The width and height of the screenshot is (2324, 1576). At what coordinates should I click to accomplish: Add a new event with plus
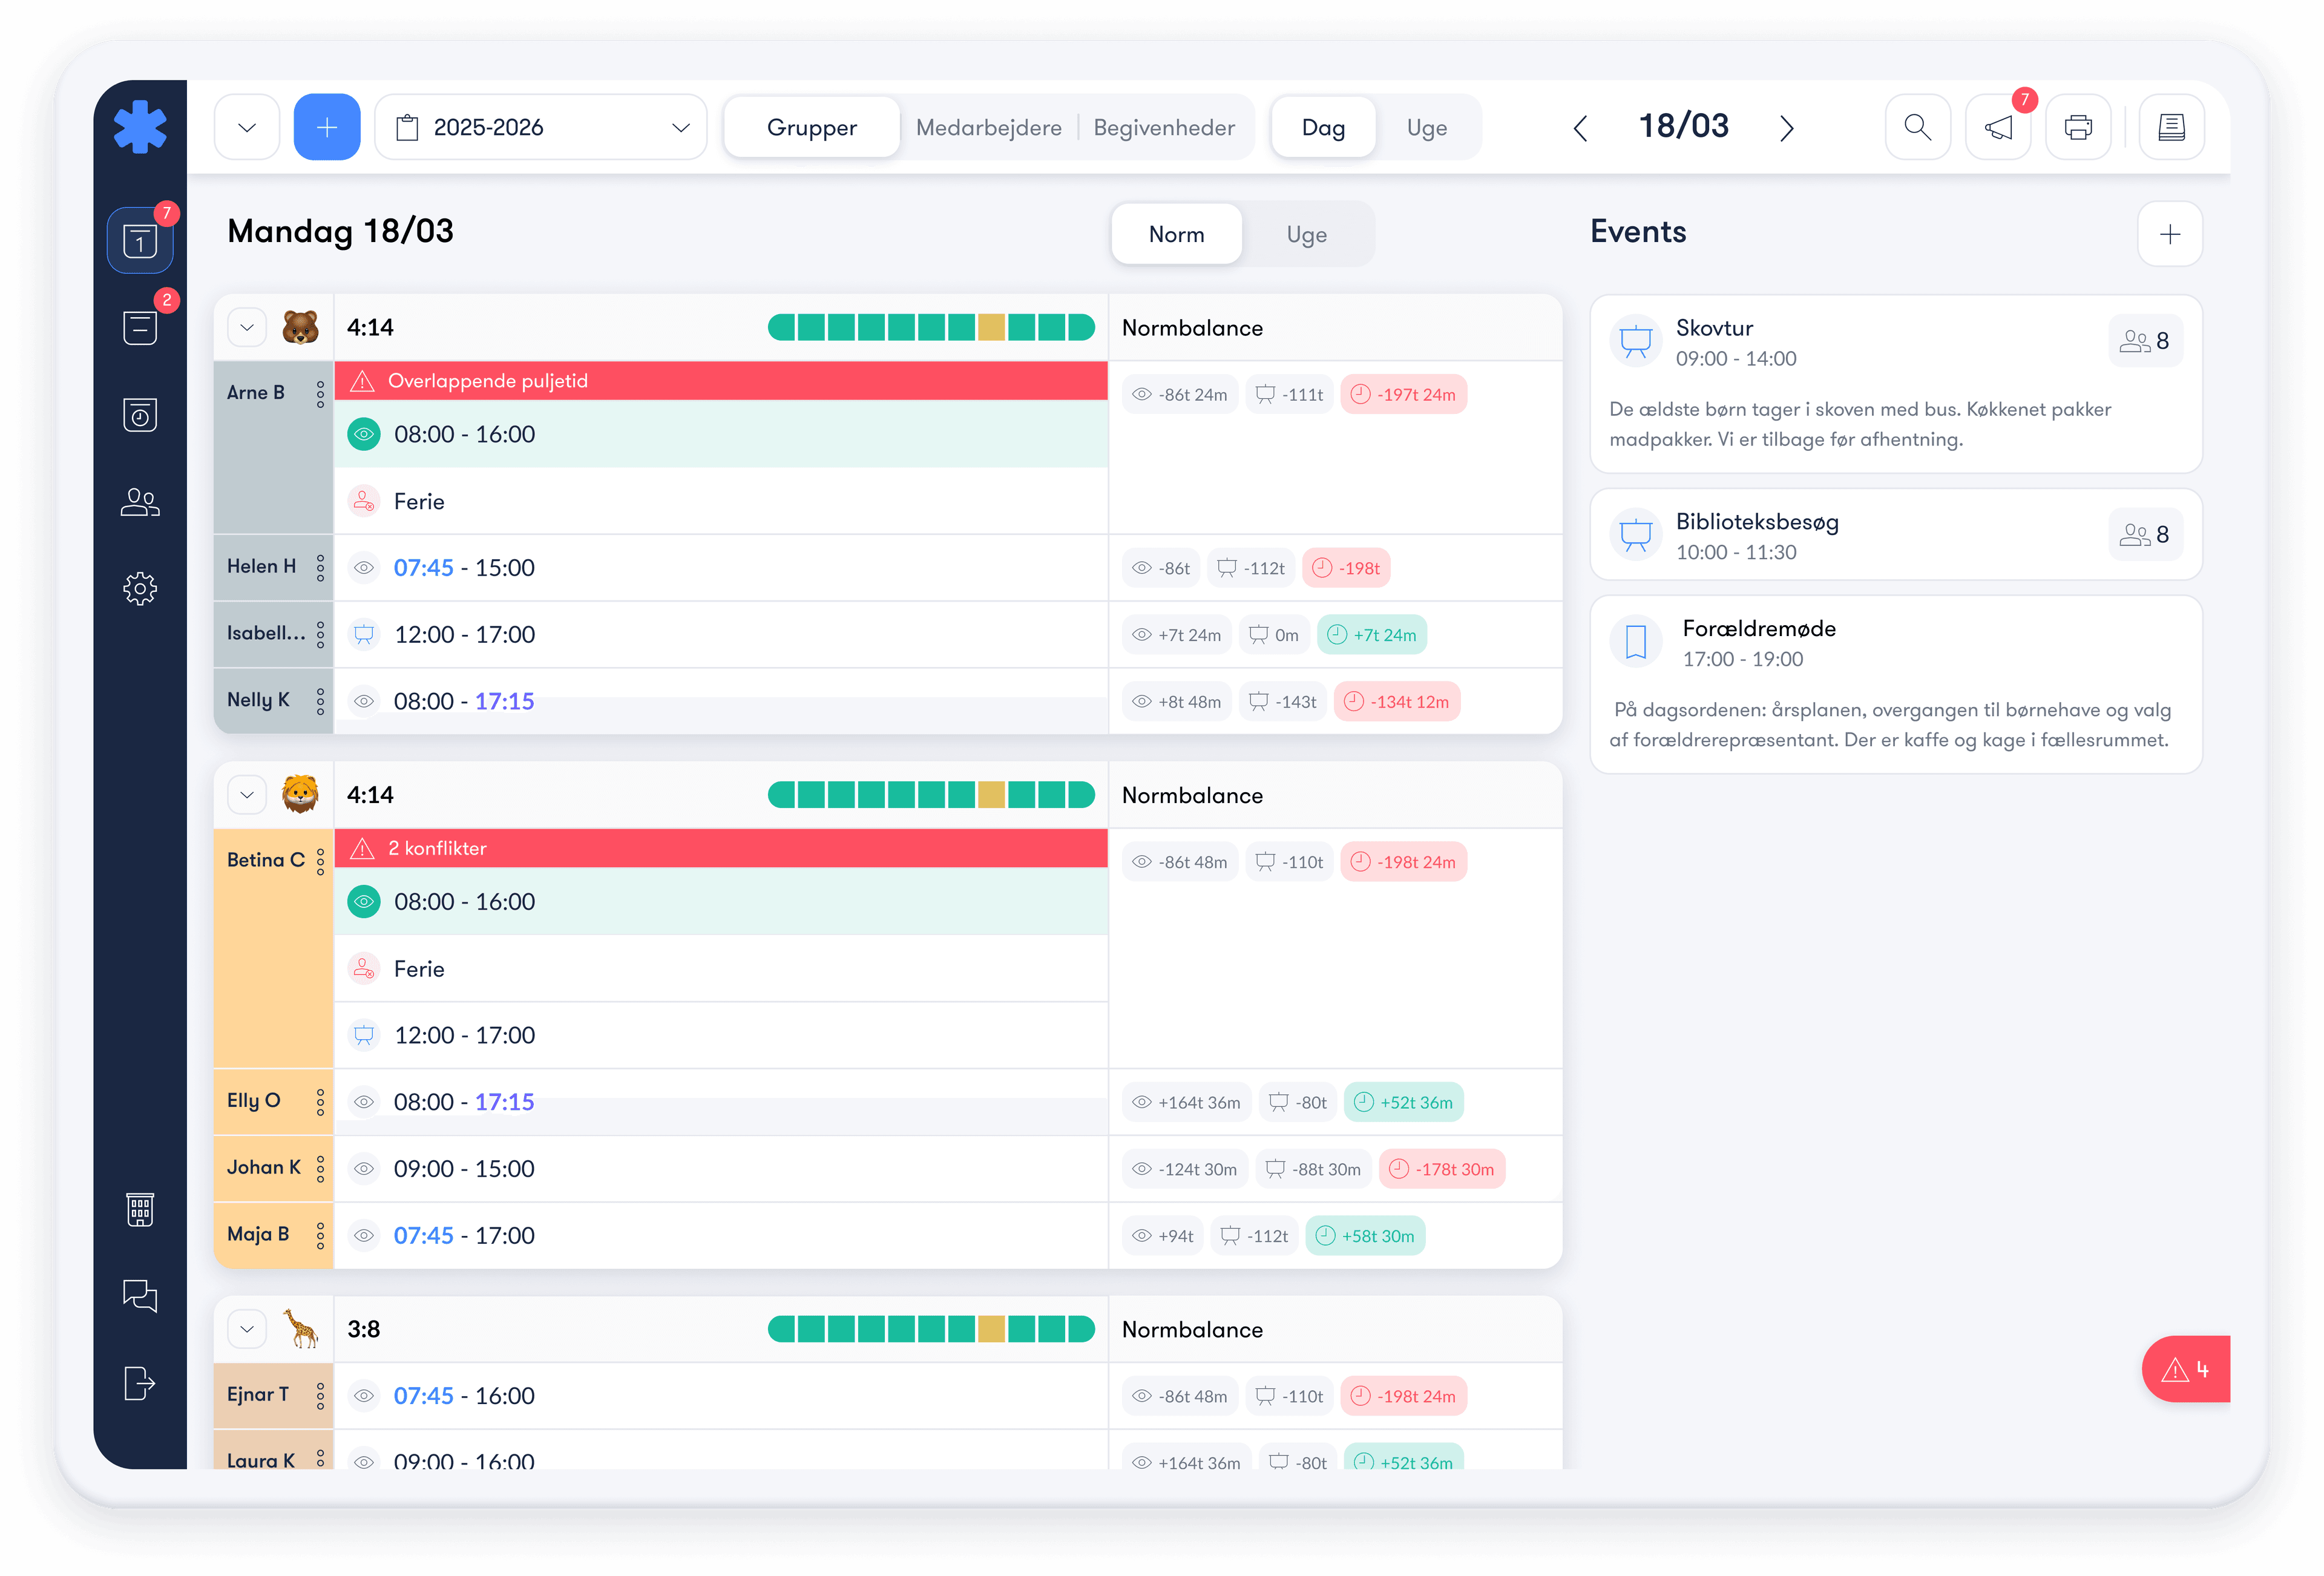[2170, 234]
